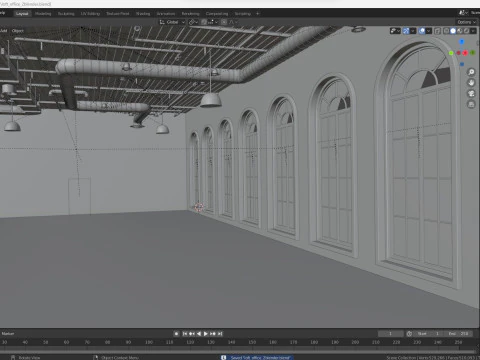Click the current frame number field
This screenshot has height=360, width=480.
pyautogui.click(x=390, y=333)
